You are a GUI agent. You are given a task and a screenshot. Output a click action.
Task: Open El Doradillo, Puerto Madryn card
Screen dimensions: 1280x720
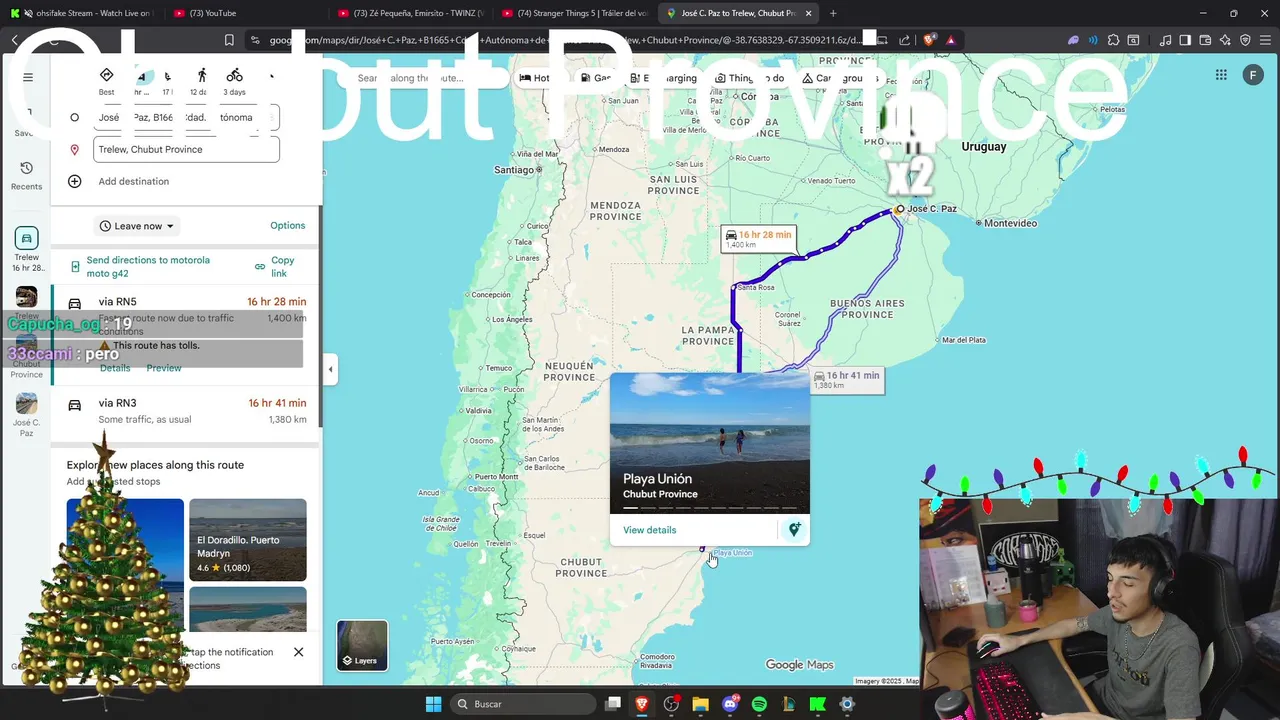(x=248, y=540)
